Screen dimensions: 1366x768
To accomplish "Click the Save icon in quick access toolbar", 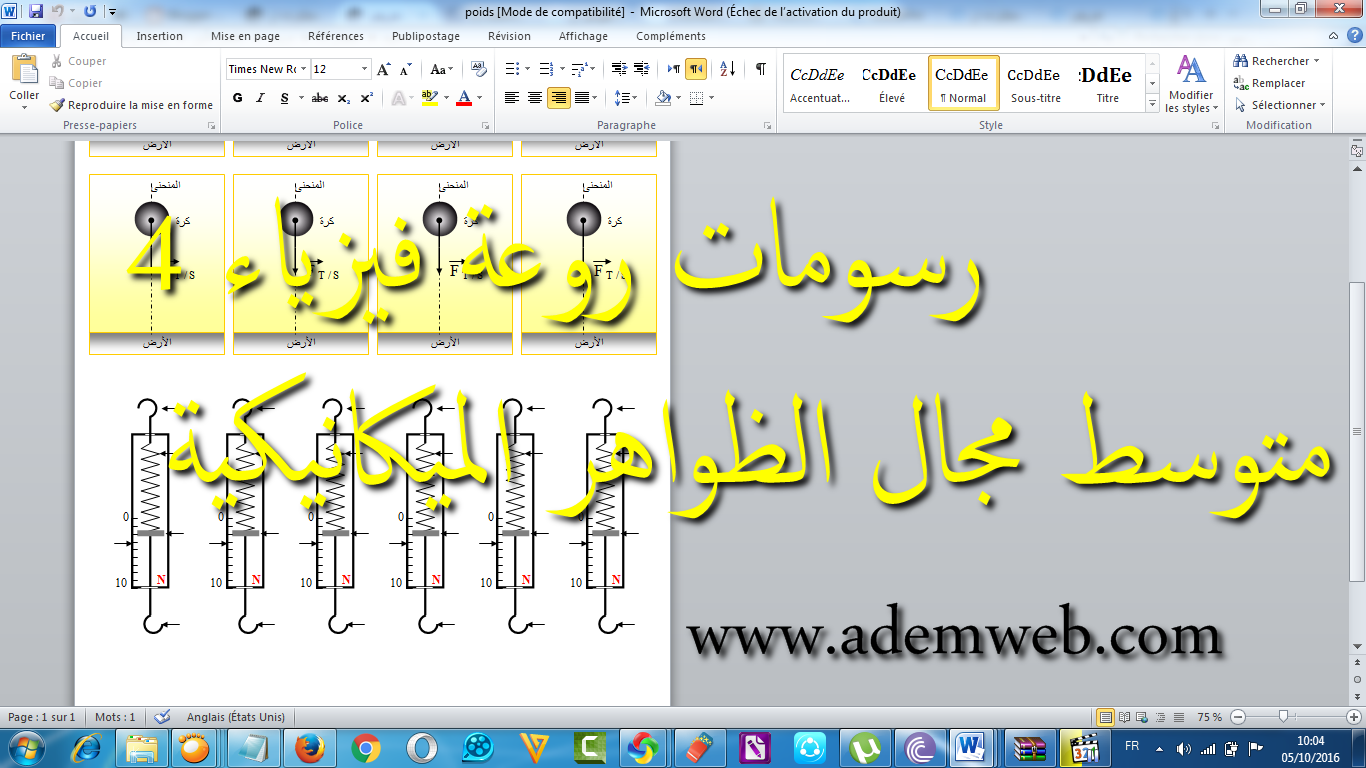I will tap(36, 12).
